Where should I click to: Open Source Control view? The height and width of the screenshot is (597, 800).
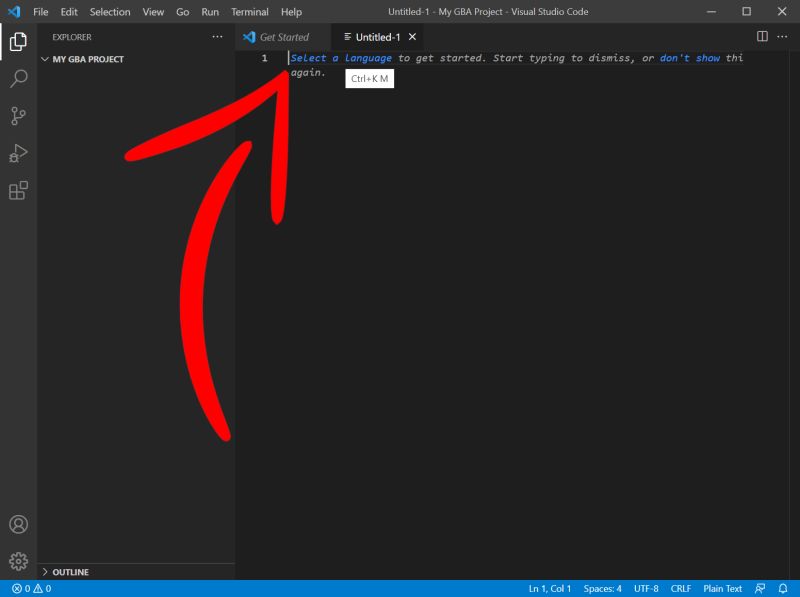[16, 116]
